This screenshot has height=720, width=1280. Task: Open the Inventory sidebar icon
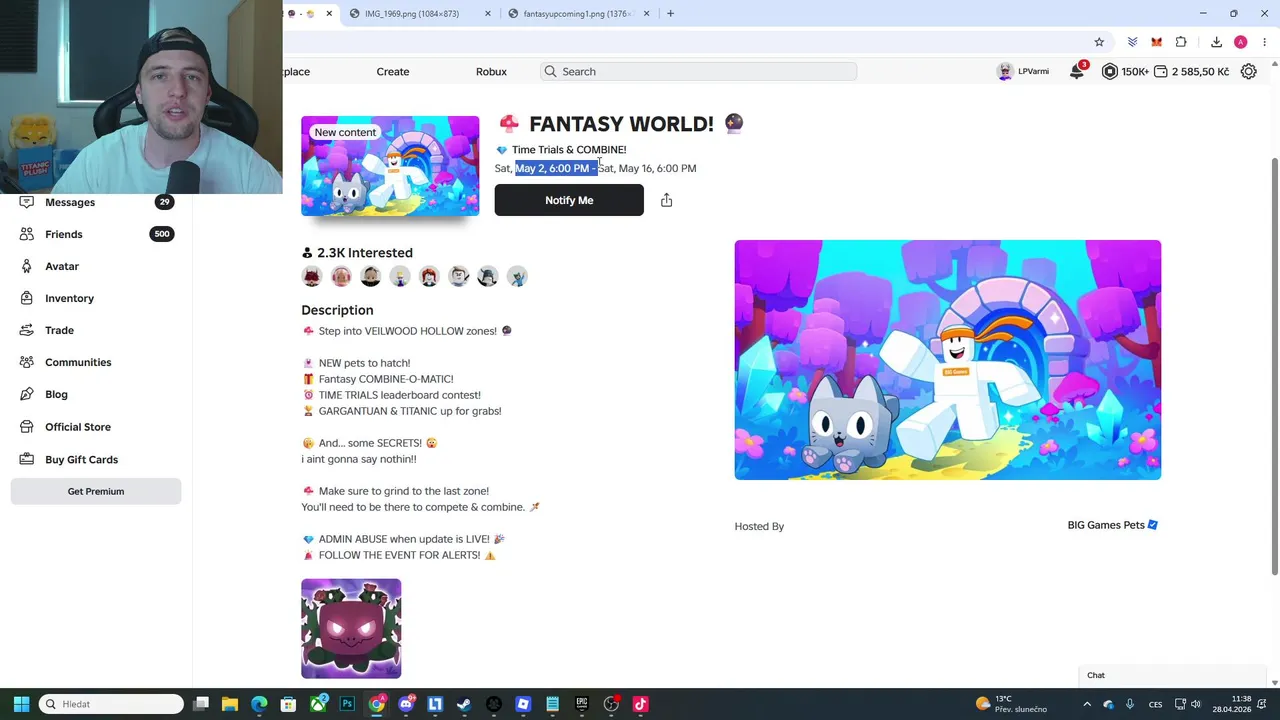point(26,298)
